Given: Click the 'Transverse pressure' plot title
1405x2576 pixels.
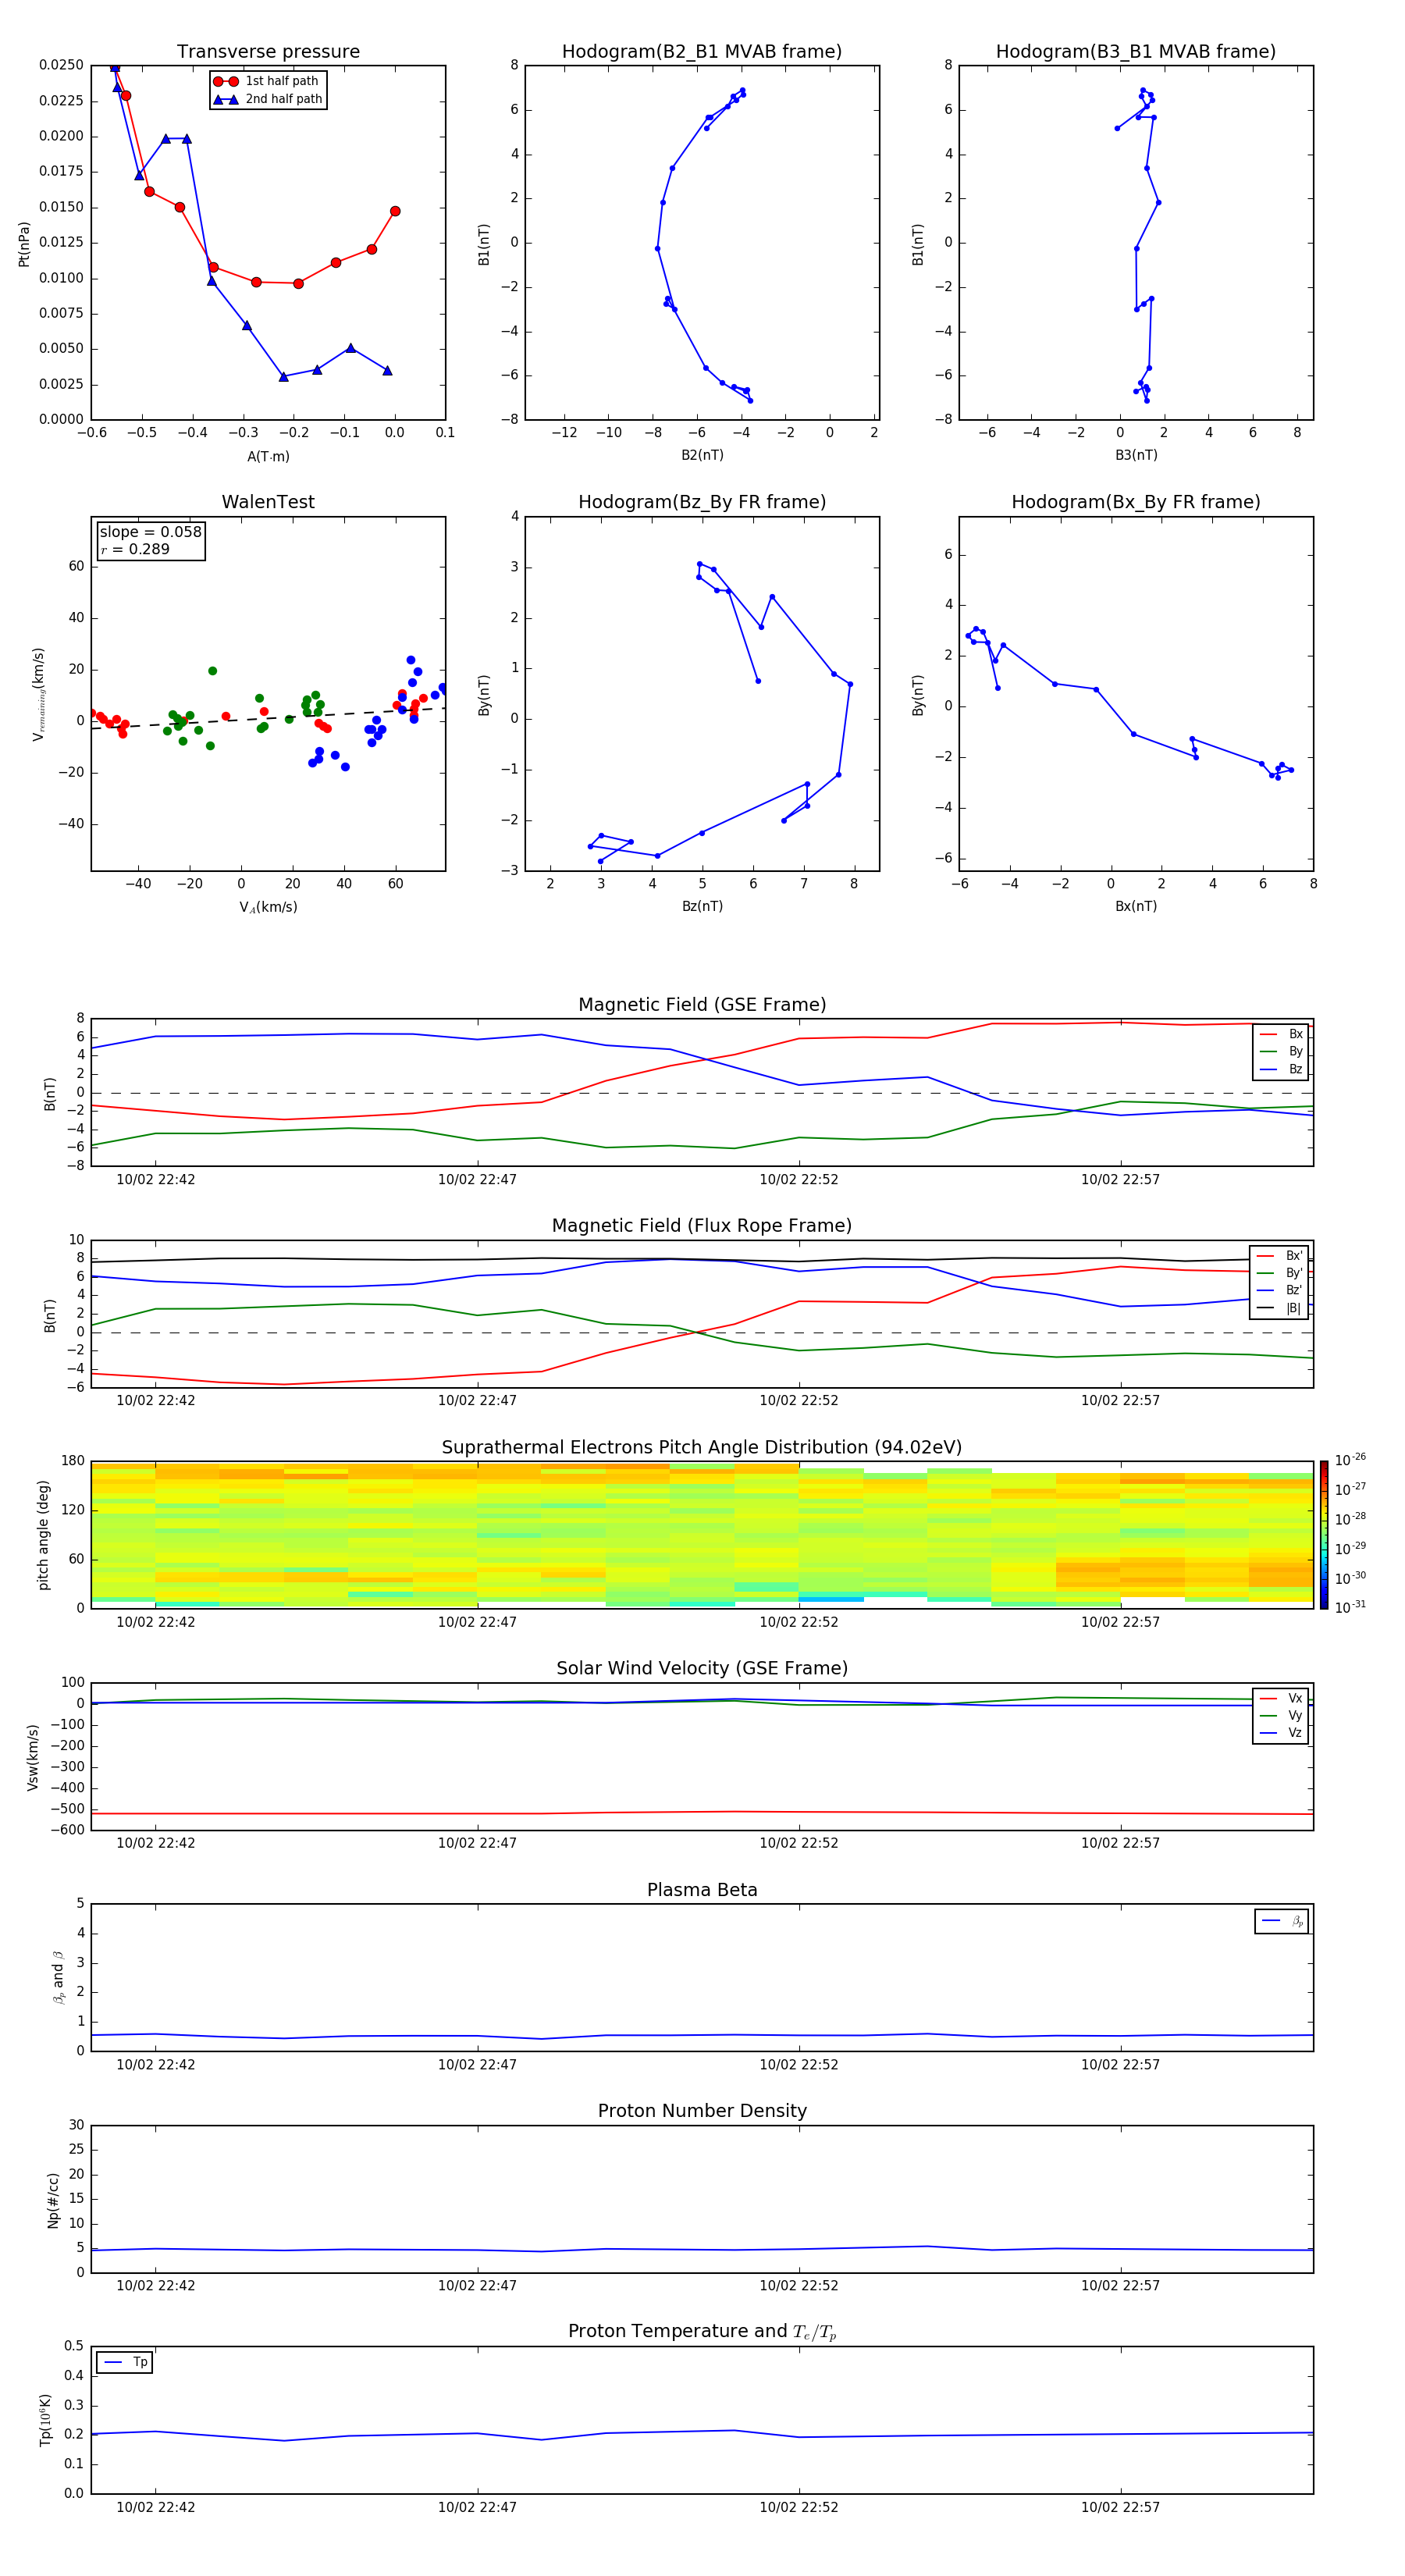Looking at the screenshot, I should pyautogui.click(x=268, y=51).
